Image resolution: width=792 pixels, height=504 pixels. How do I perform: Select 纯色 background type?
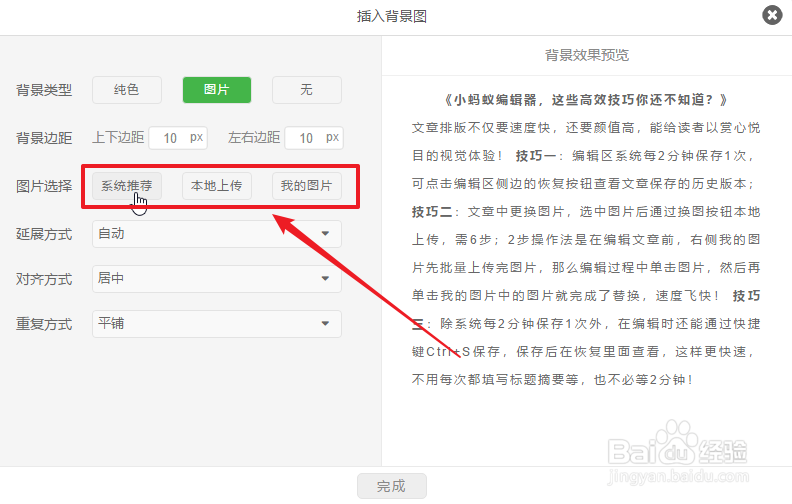[x=127, y=90]
